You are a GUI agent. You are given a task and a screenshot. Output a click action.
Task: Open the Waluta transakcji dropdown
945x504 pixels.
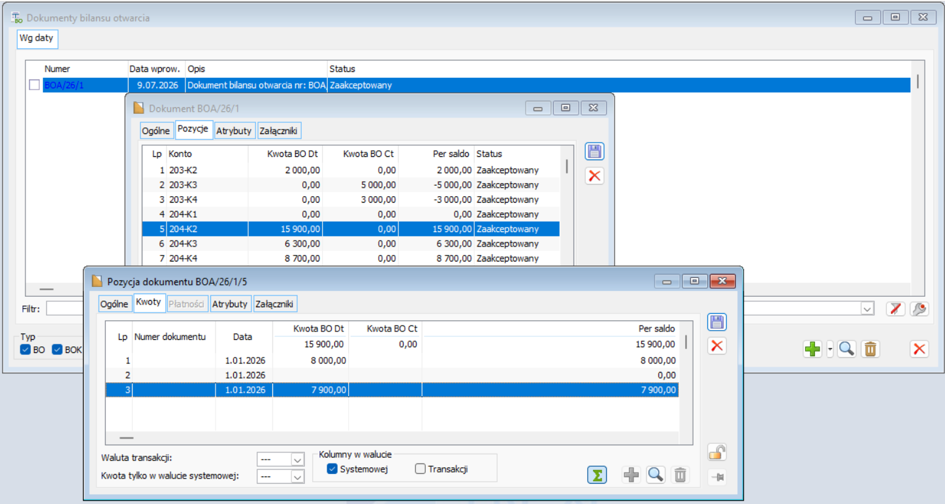[x=297, y=460]
